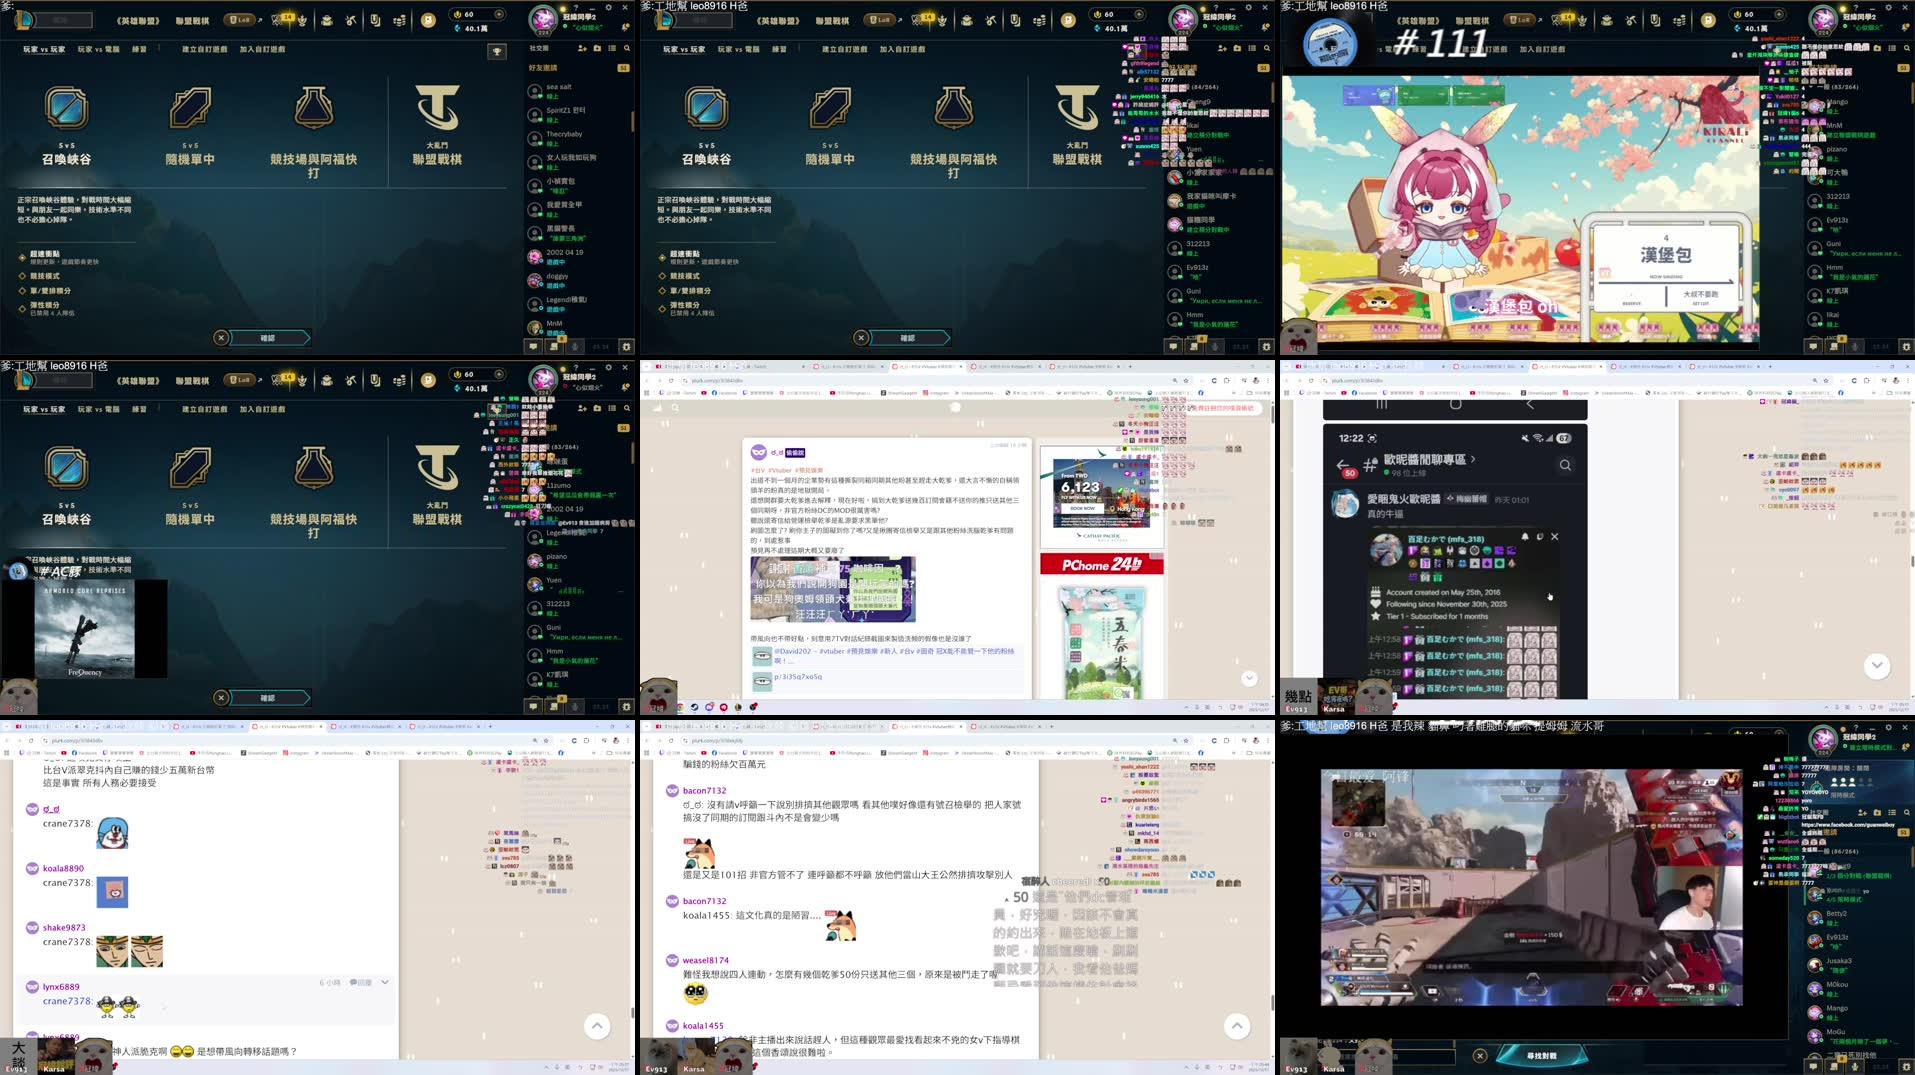Click the circular scroll-down chevron on the Plurk page
This screenshot has height=1075, width=1915.
click(1248, 678)
